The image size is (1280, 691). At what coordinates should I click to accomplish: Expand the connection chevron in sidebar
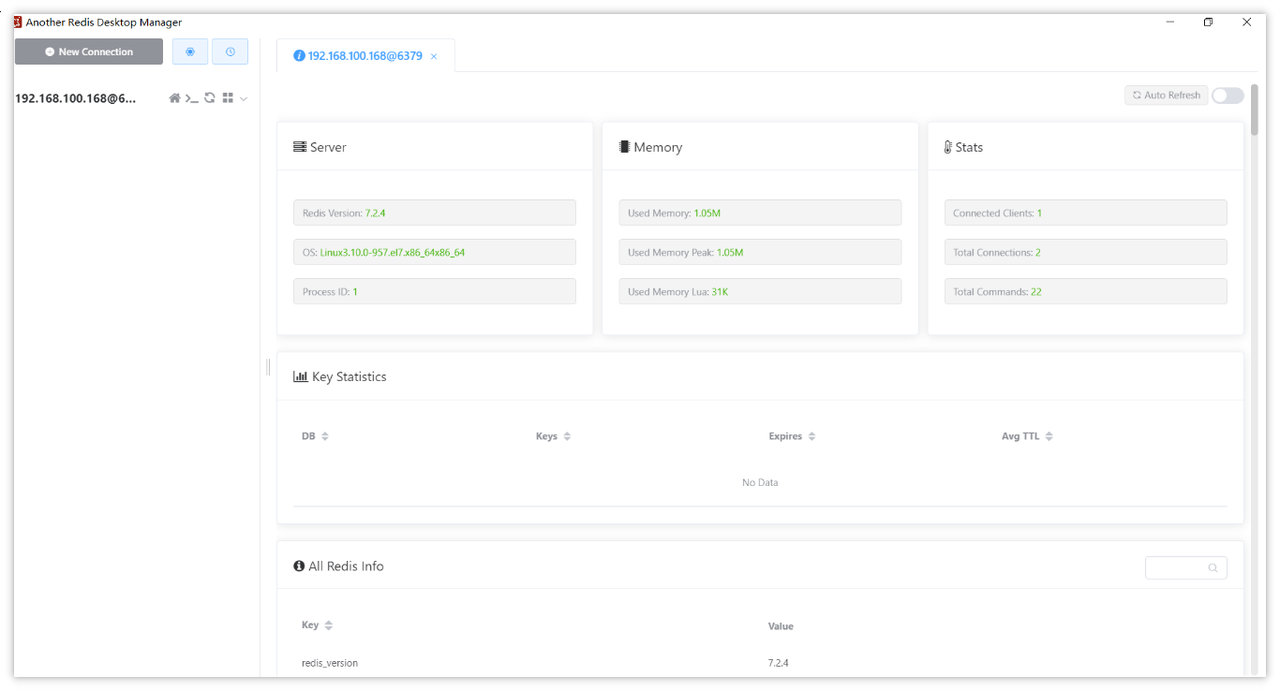244,99
